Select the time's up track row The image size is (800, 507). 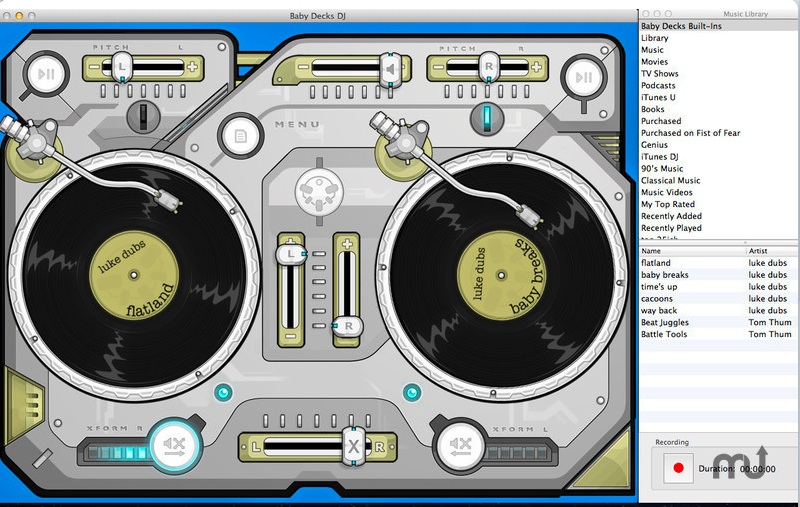(718, 287)
